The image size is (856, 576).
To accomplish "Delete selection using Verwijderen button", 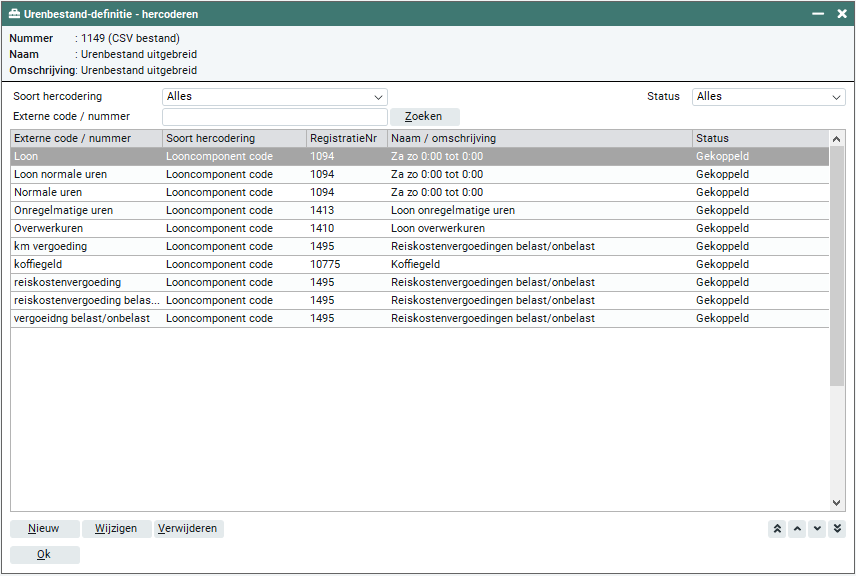I will (x=188, y=529).
